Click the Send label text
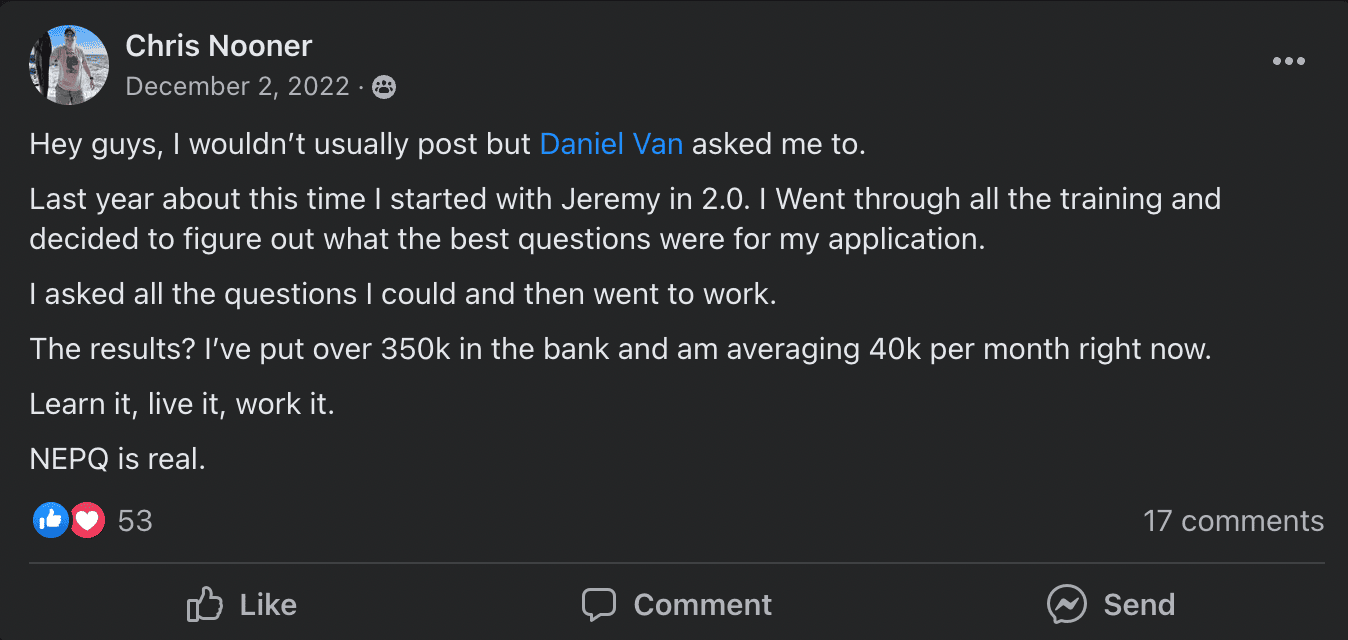 click(x=1139, y=605)
